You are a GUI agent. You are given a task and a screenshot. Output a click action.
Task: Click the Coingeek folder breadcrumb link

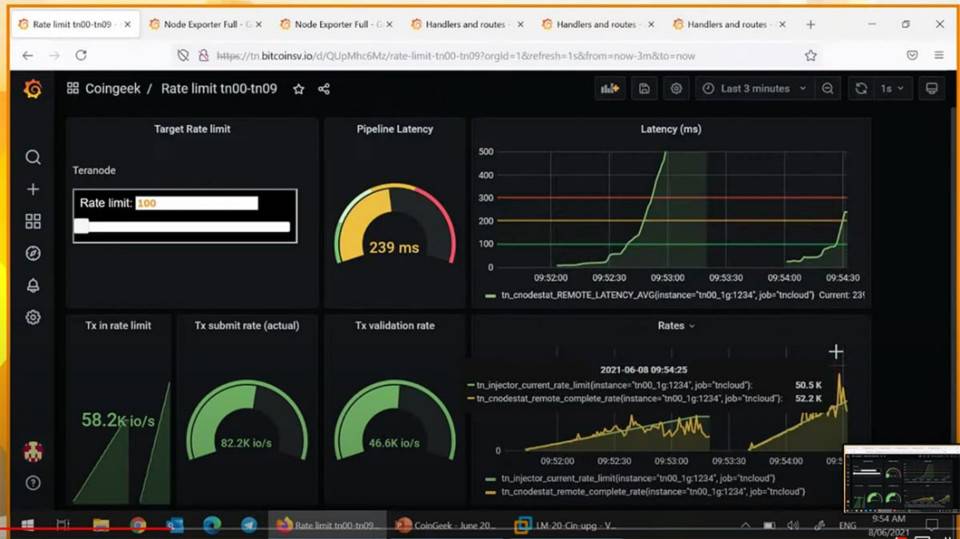[x=113, y=89]
